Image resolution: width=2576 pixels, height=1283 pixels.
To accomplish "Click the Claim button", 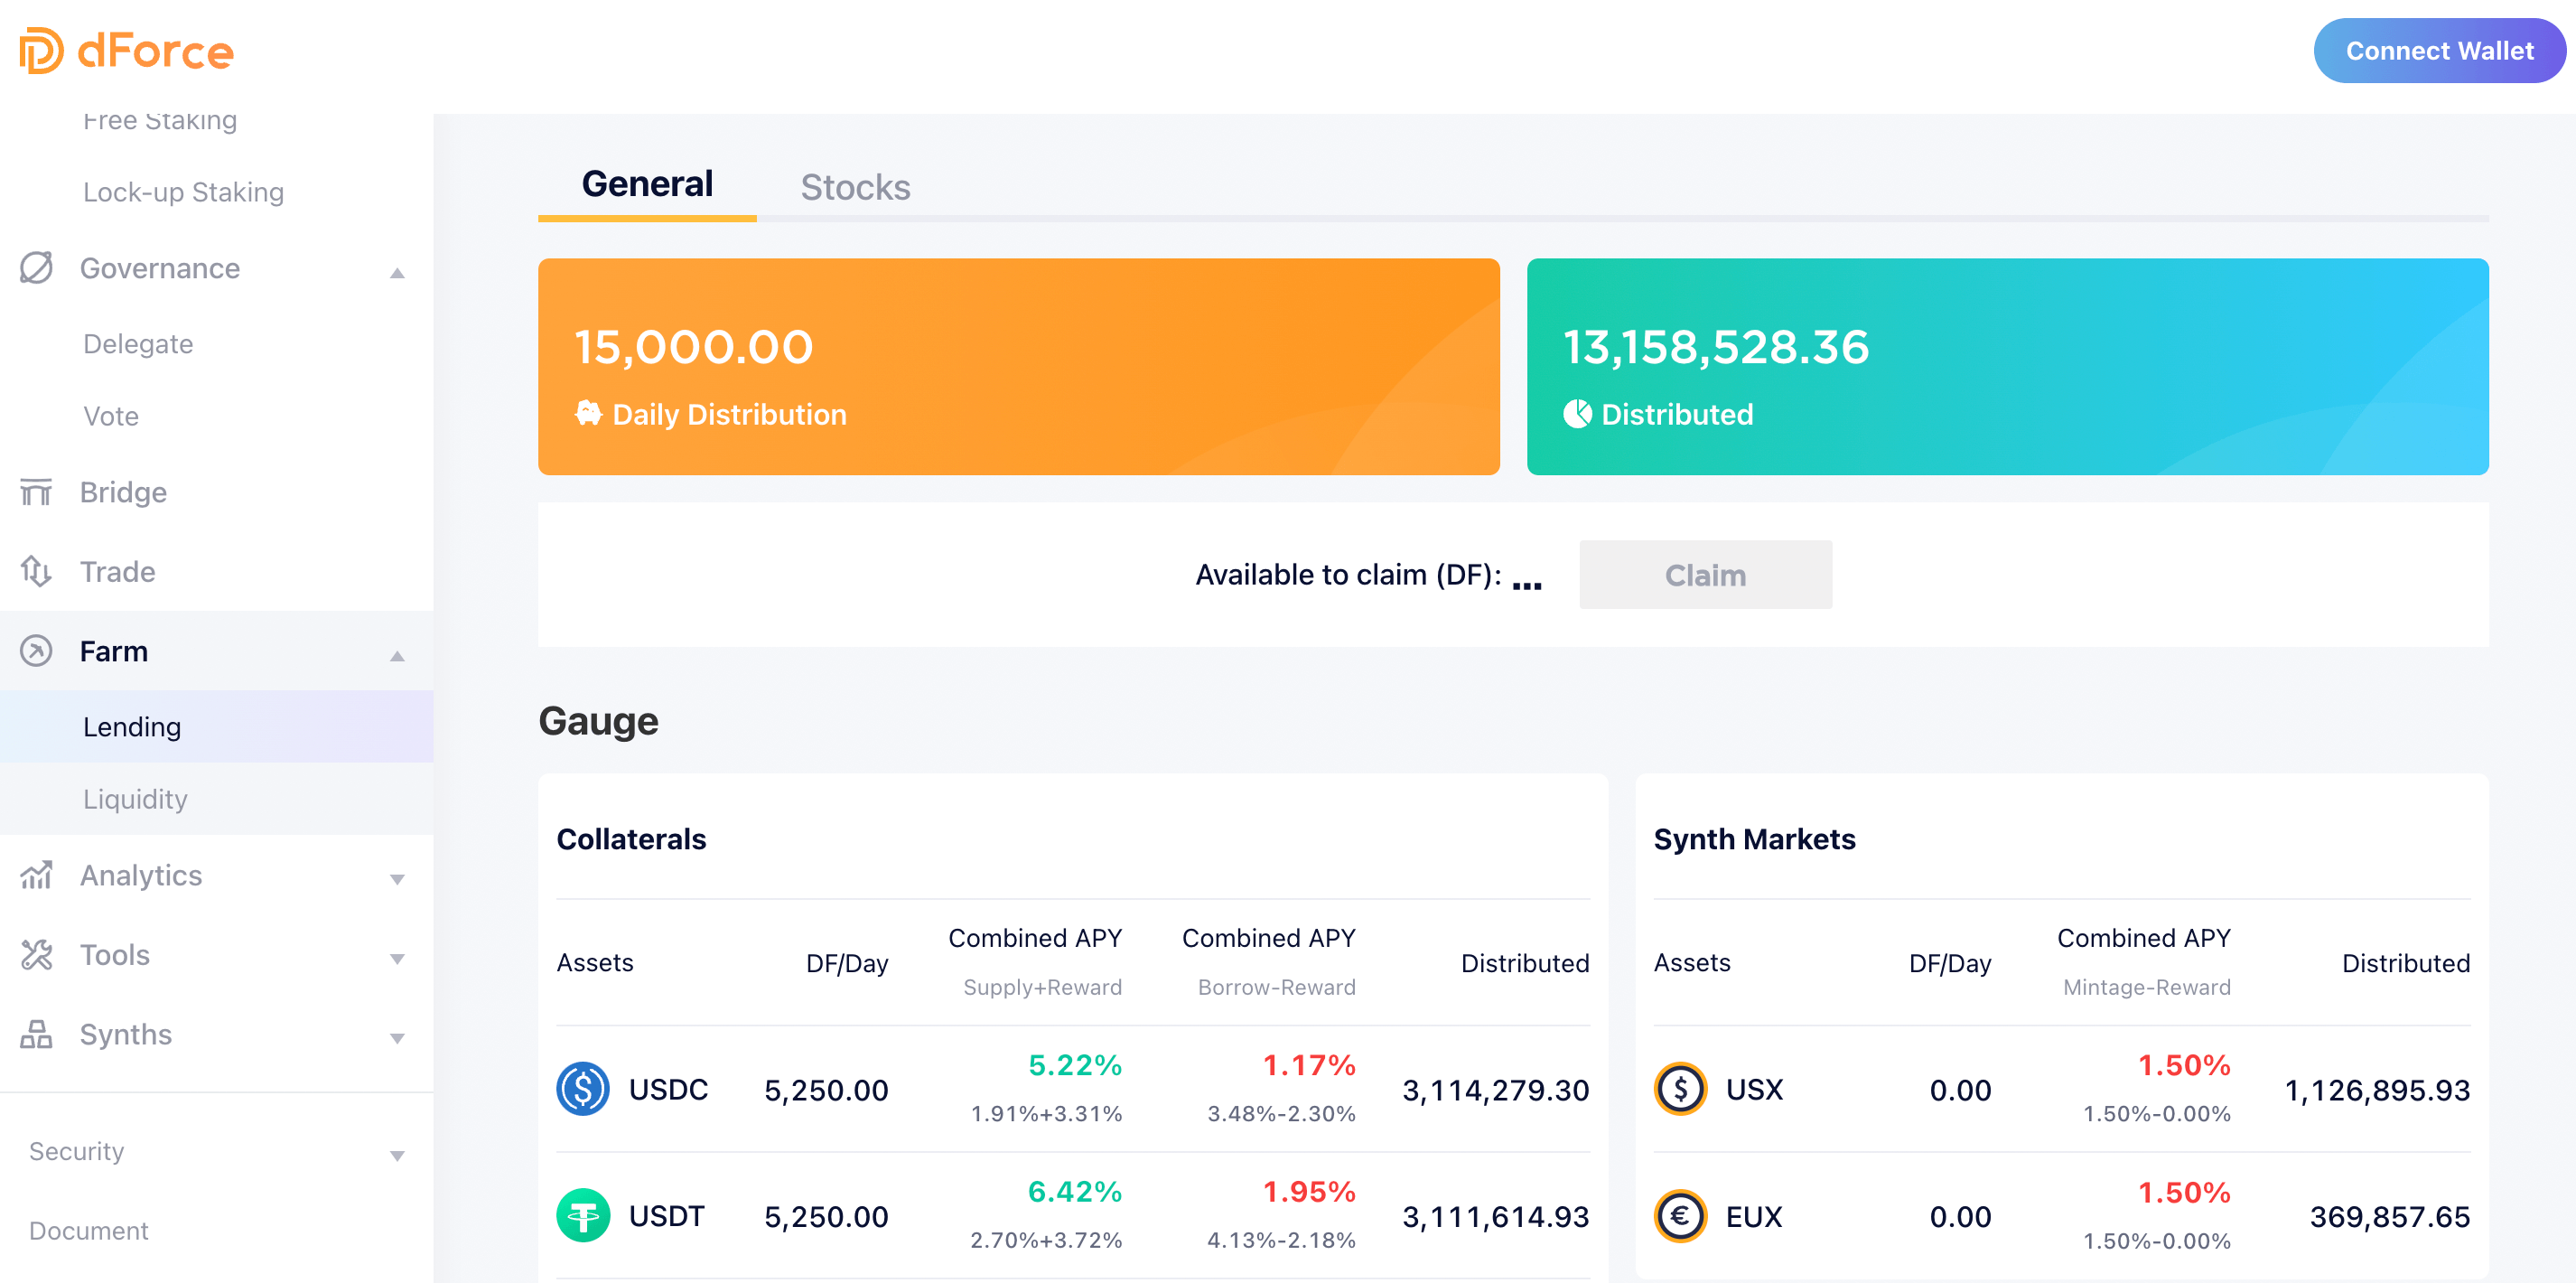I will coord(1705,575).
